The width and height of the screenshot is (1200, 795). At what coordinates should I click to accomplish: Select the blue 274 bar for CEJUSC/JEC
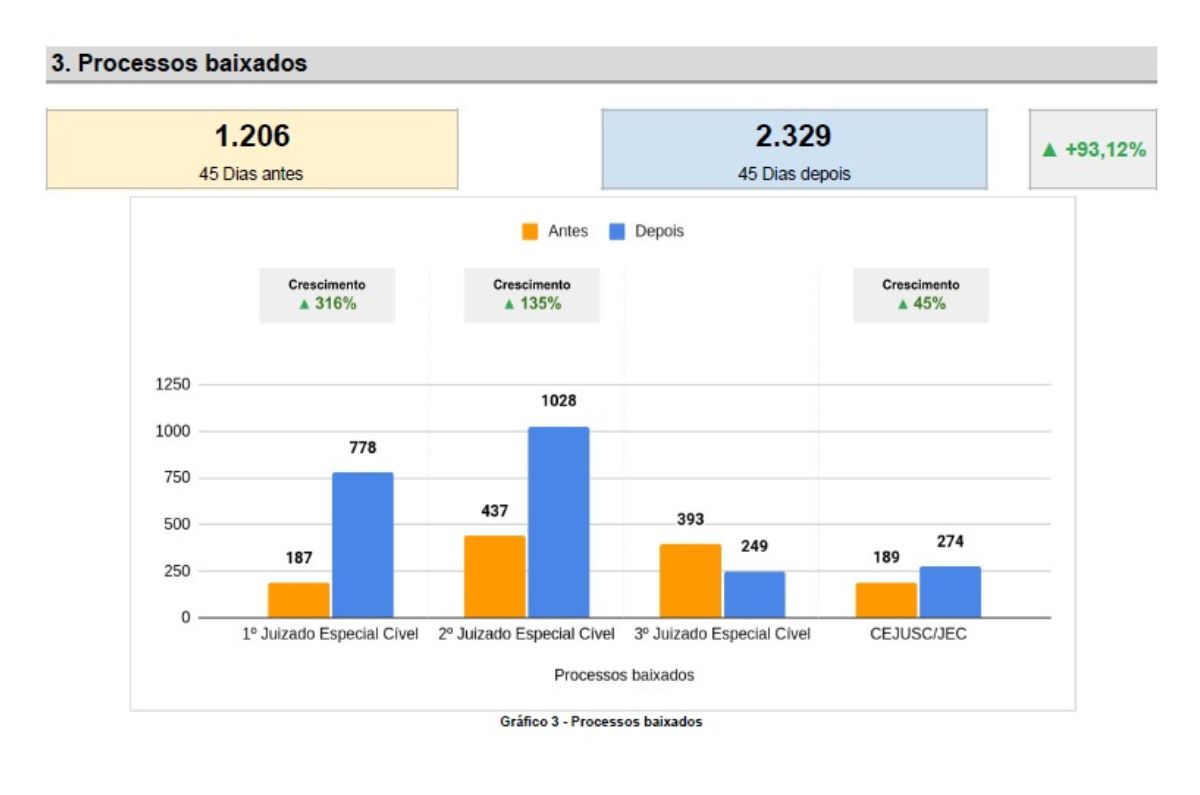click(x=950, y=592)
